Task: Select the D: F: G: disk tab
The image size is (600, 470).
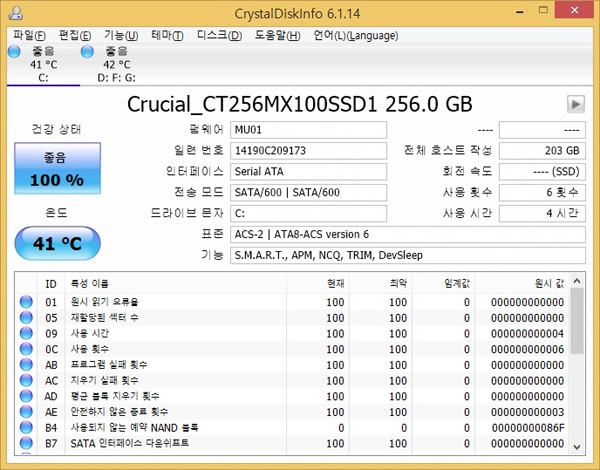Action: (x=116, y=65)
